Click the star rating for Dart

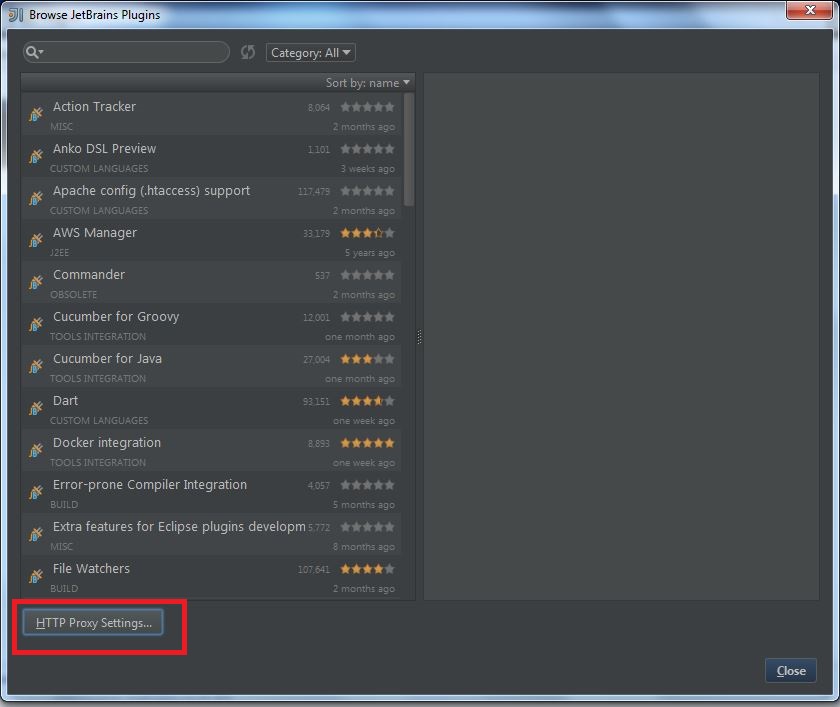pyautogui.click(x=368, y=401)
